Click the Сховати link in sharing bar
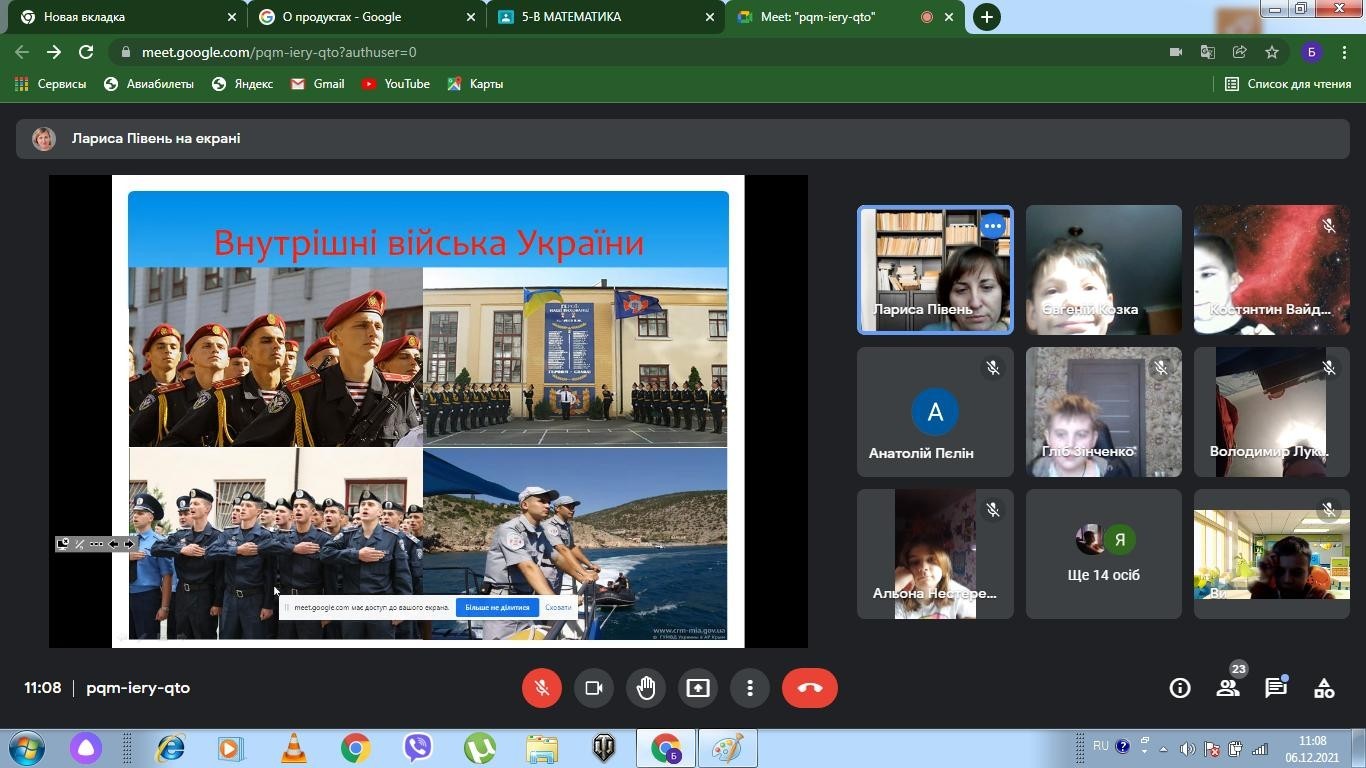Image resolution: width=1366 pixels, height=768 pixels. 558,607
